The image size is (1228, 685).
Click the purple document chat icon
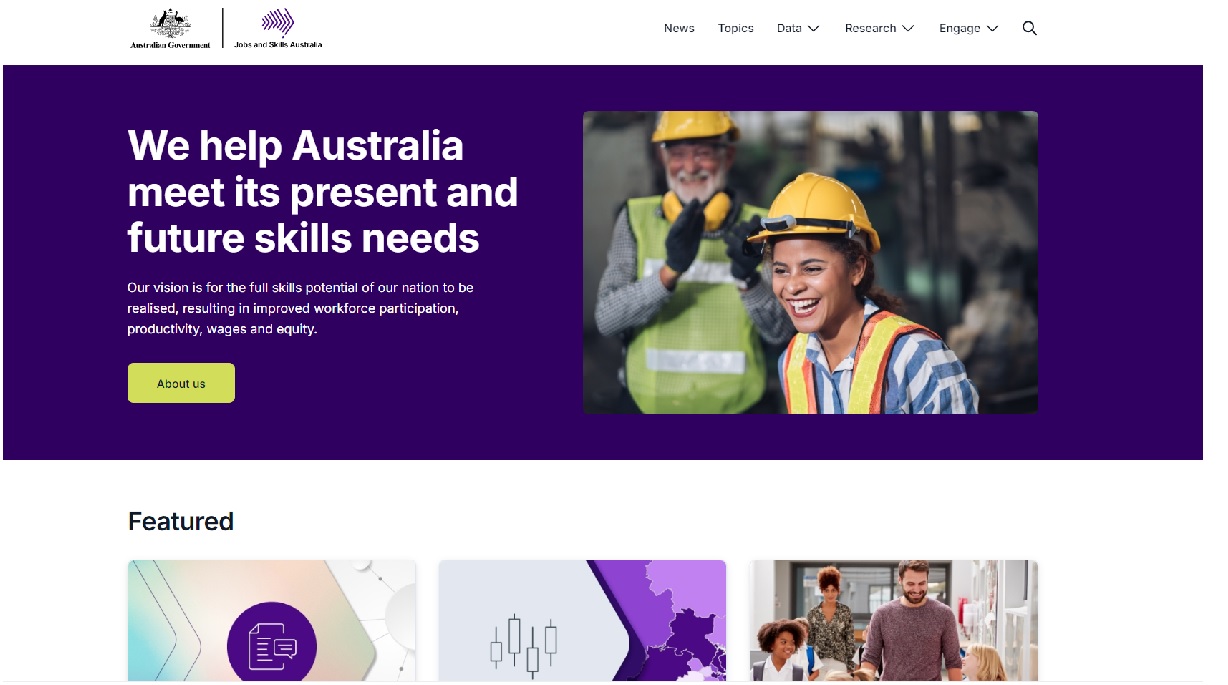click(272, 647)
